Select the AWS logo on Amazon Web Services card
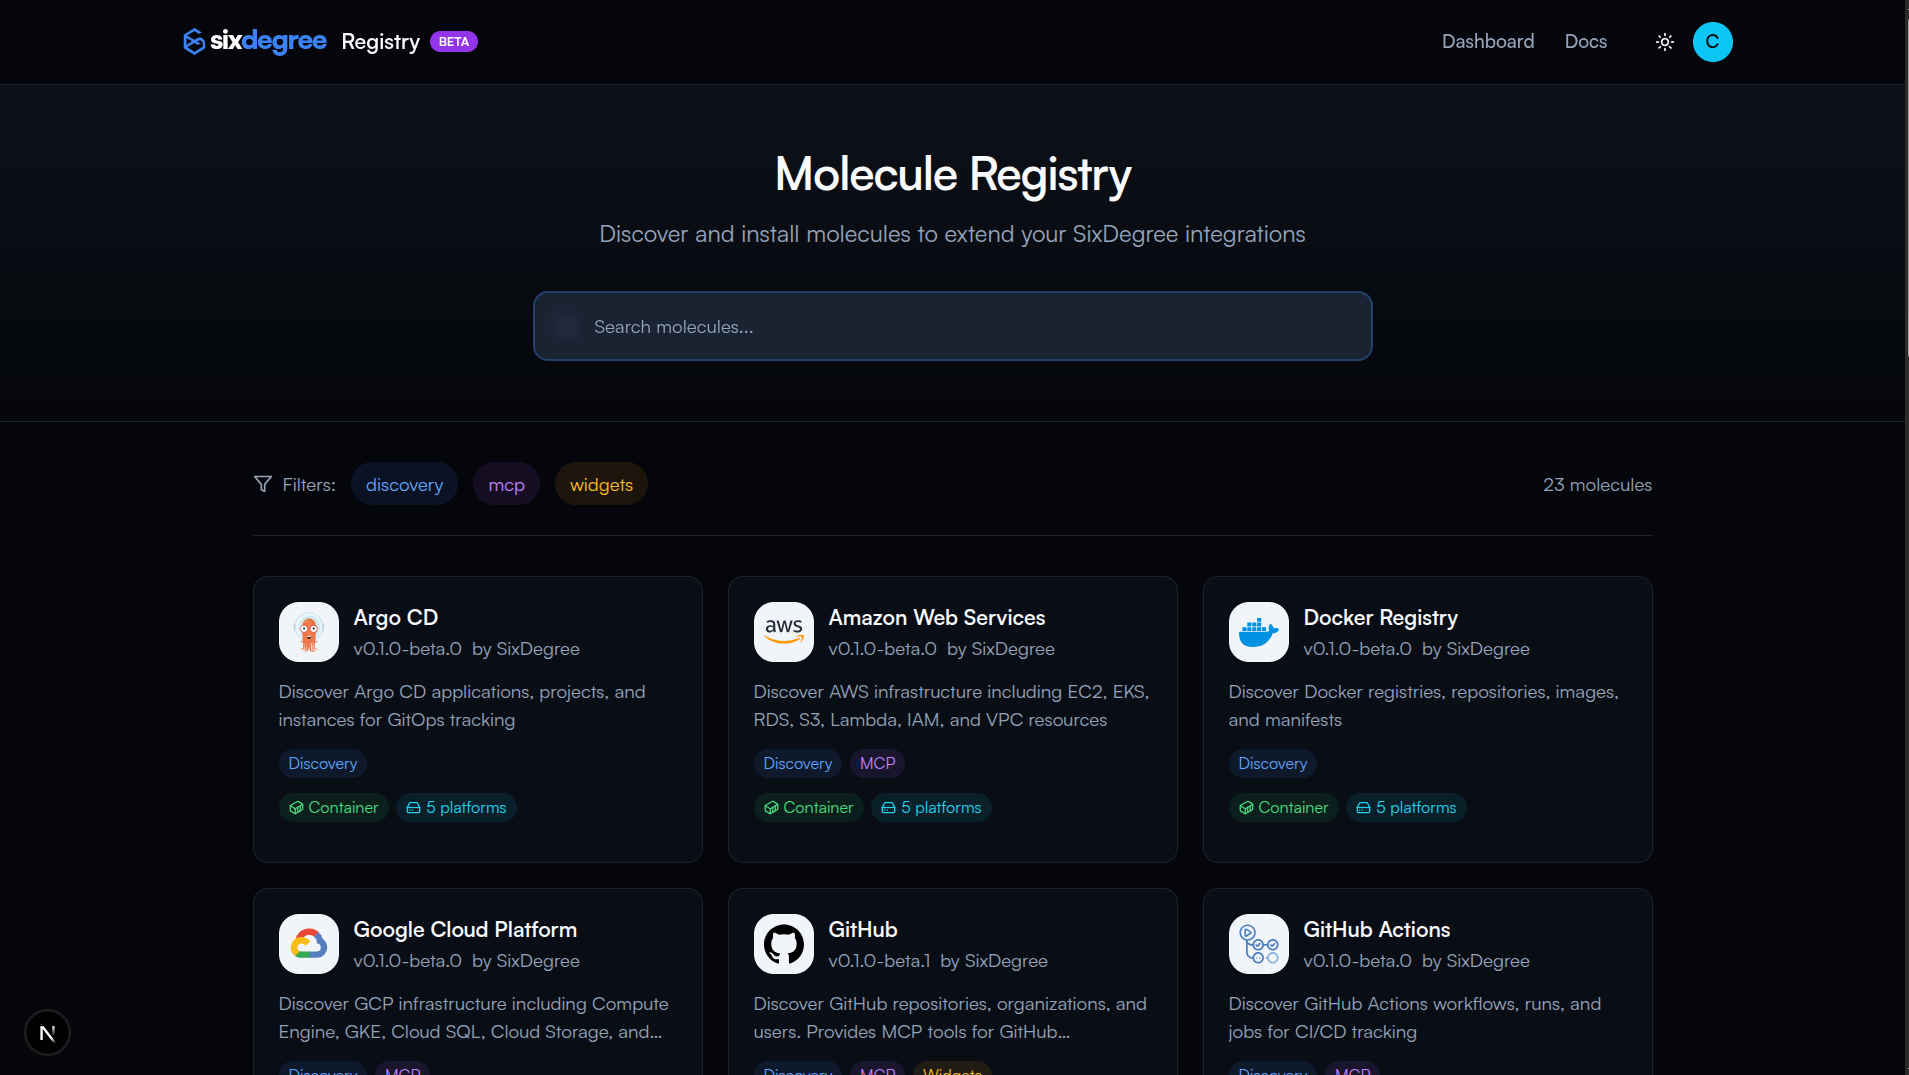The image size is (1909, 1075). [x=784, y=631]
